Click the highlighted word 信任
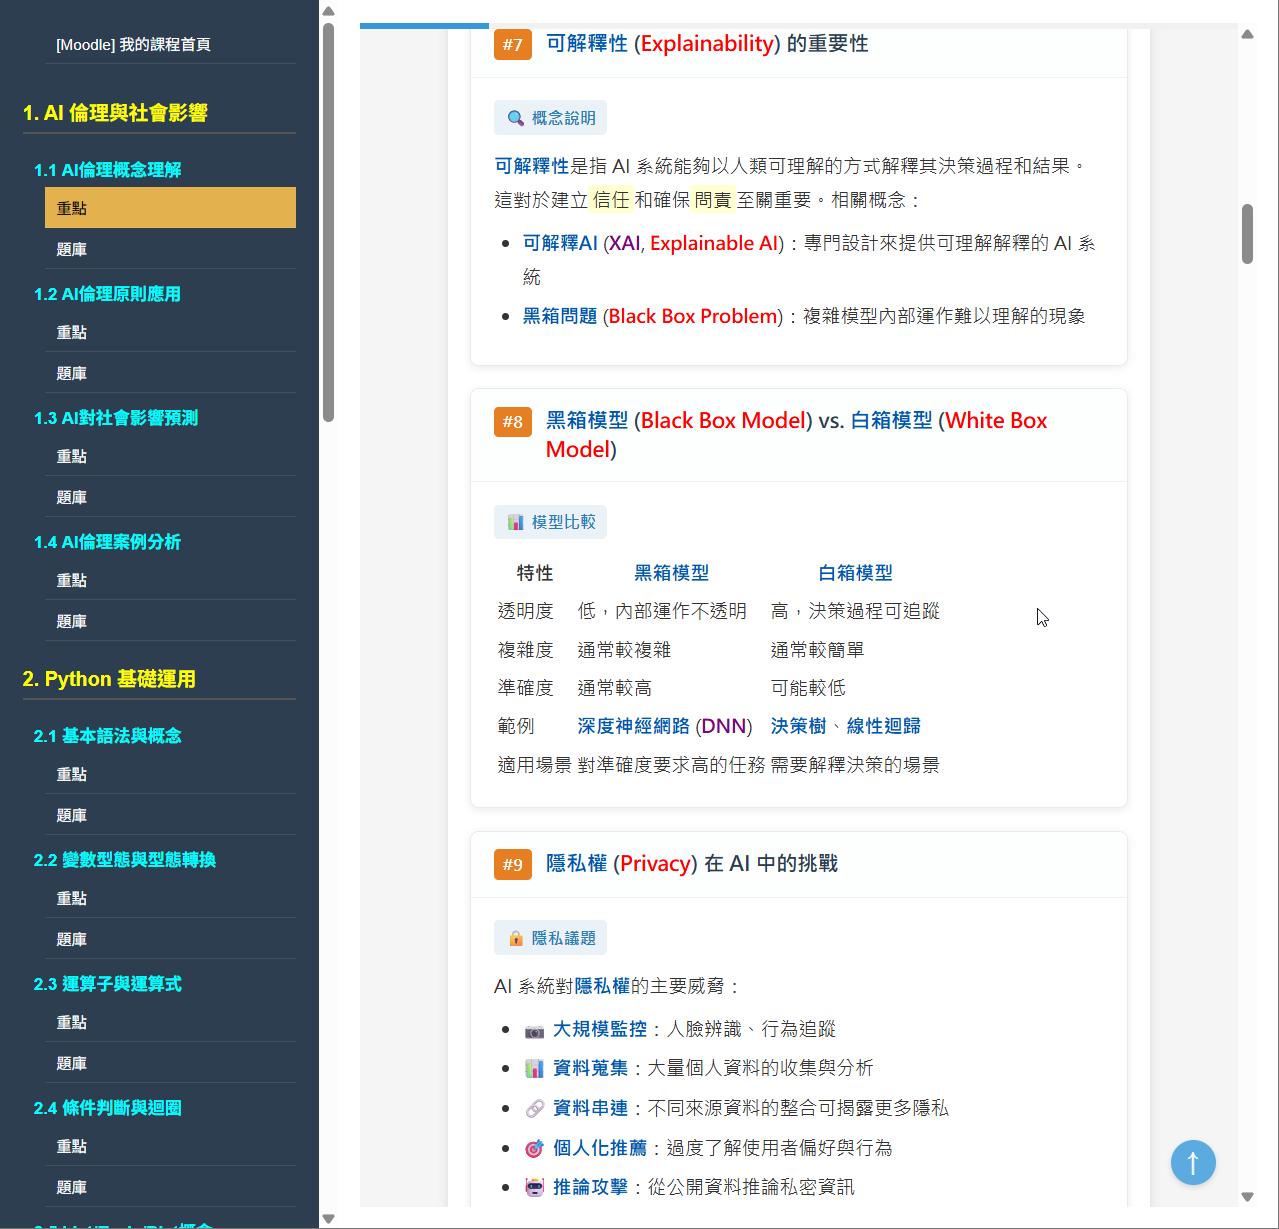This screenshot has height=1229, width=1279. tap(611, 200)
